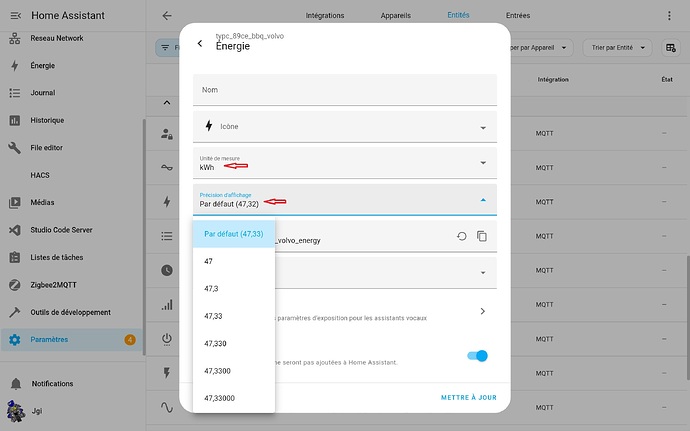Switch to the Intégrations tab
Screen dimensions: 690x431
coord(325,15)
